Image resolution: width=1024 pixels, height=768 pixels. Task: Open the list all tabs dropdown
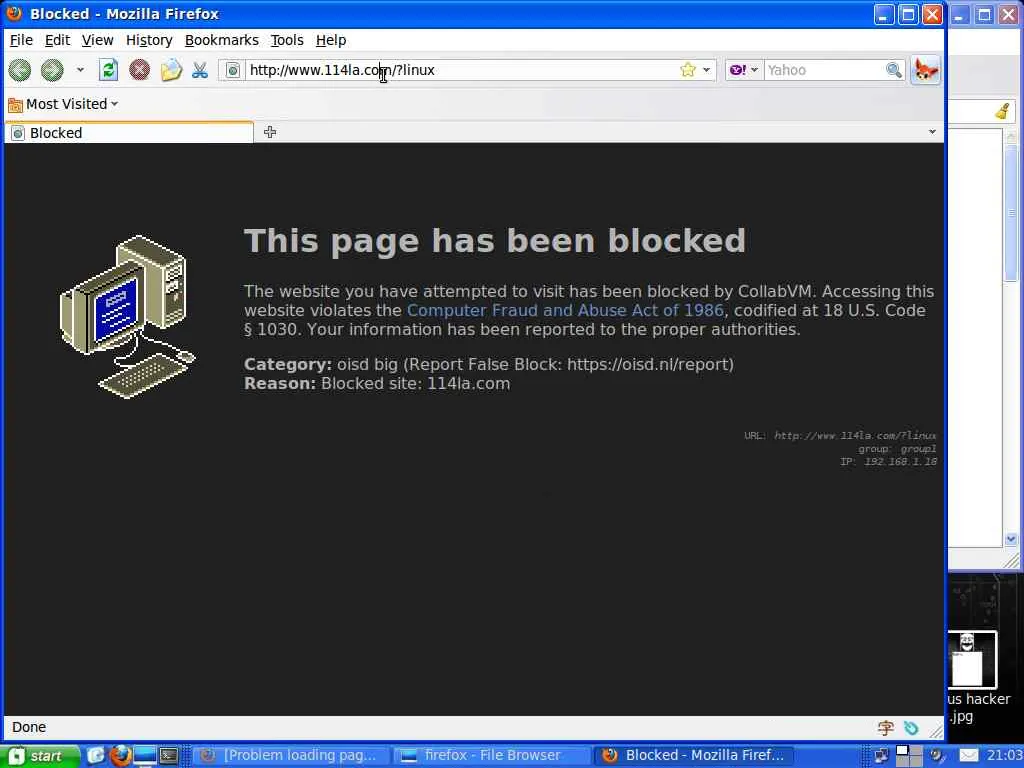click(932, 132)
